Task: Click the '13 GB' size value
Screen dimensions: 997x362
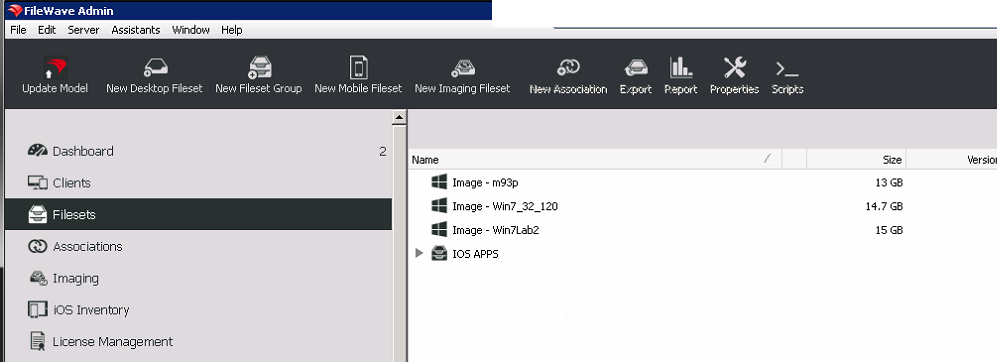Action: point(889,183)
